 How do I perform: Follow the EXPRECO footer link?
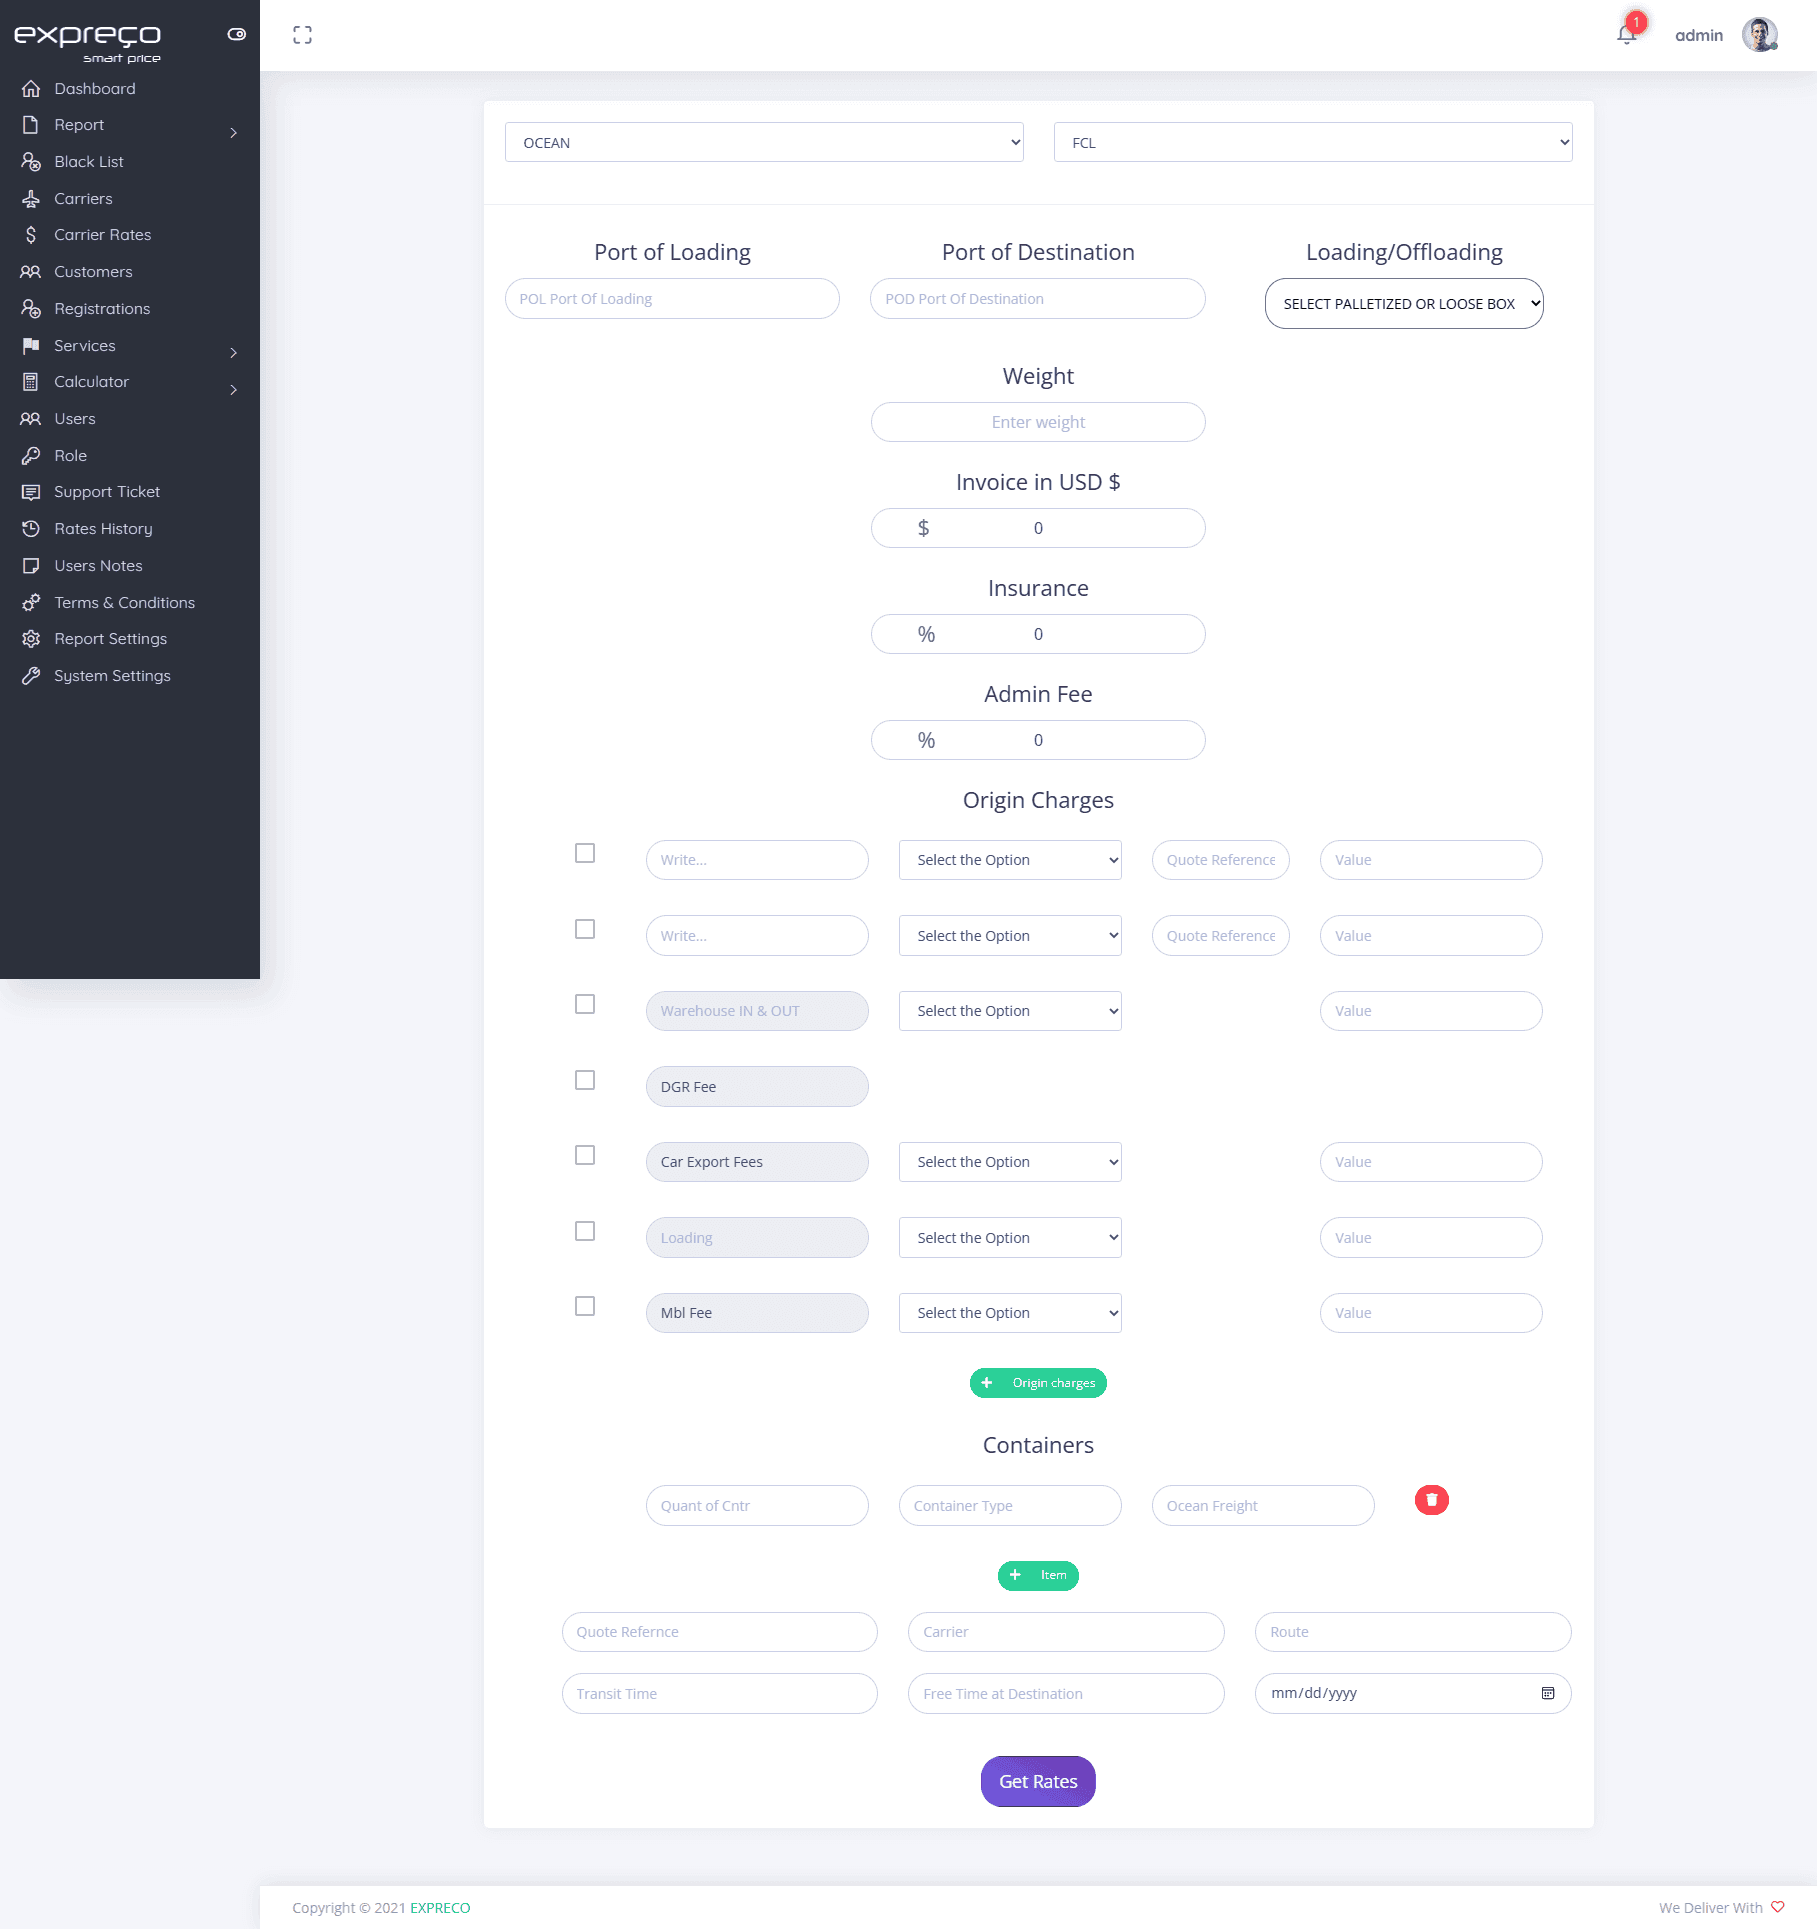tap(440, 1908)
